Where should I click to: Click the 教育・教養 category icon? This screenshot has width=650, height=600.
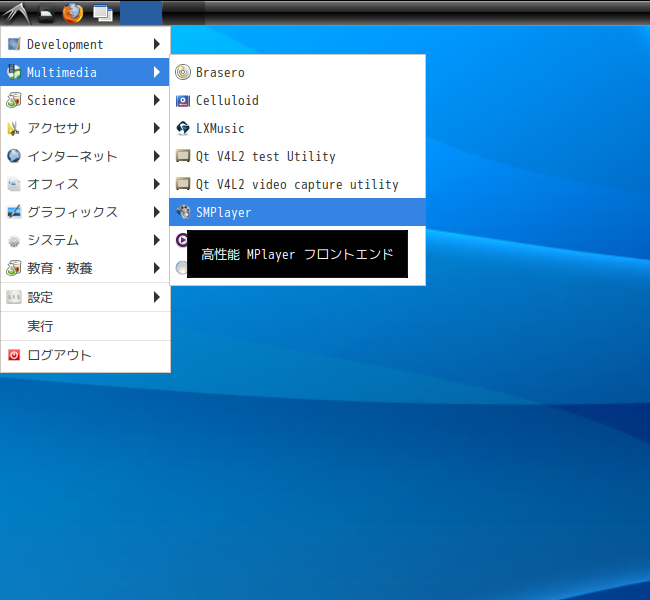pyautogui.click(x=14, y=268)
